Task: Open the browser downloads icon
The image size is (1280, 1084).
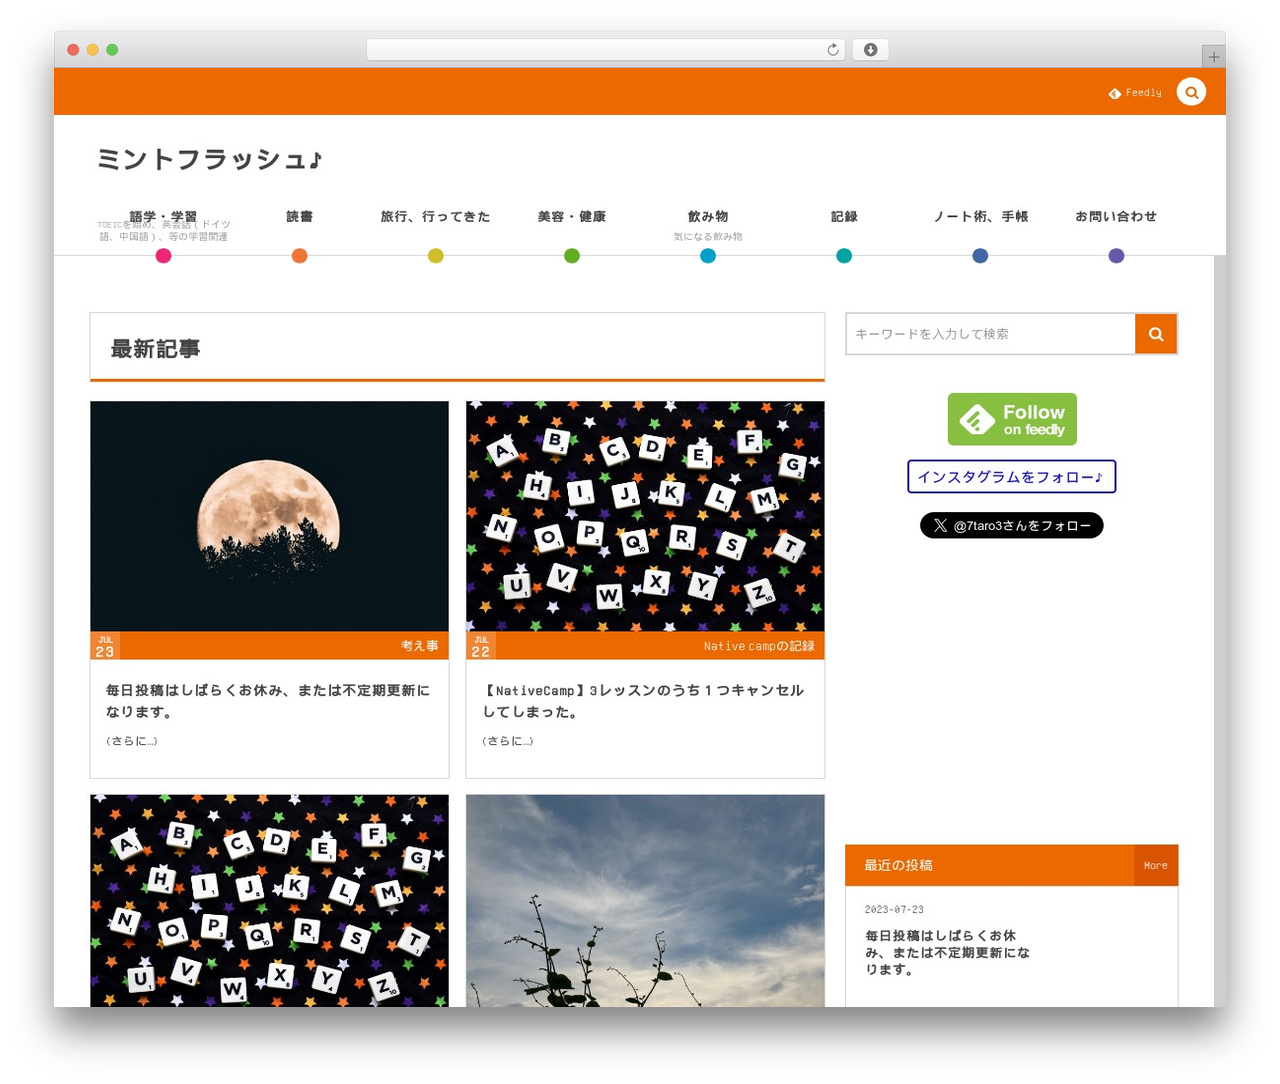Action: click(x=871, y=50)
